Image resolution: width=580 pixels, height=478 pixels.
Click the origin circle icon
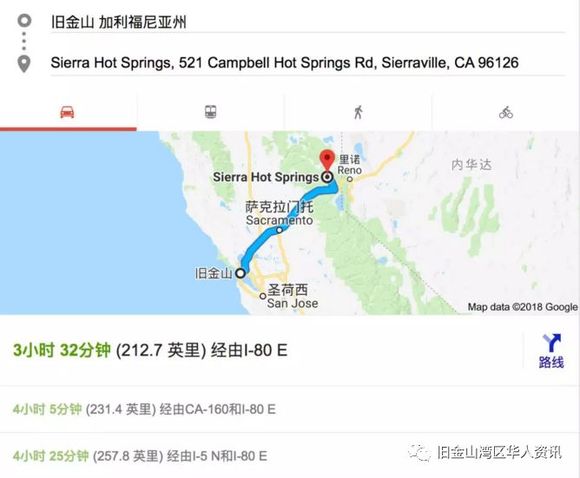point(24,21)
